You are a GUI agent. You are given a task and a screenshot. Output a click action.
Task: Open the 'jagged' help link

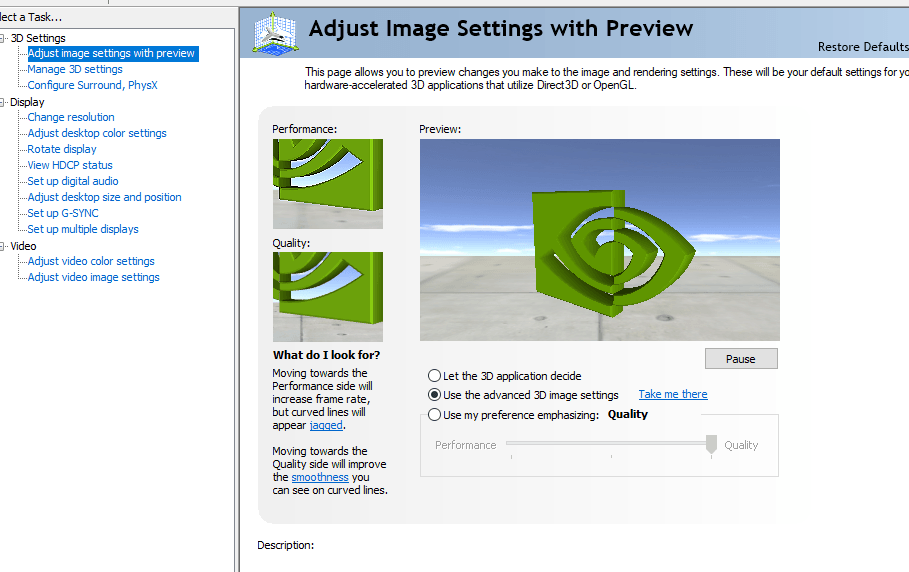pos(326,425)
